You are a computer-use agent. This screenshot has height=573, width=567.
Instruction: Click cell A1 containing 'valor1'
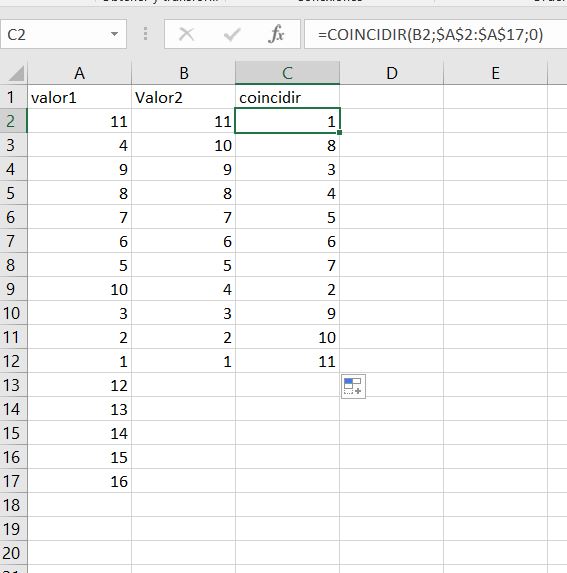click(80, 97)
